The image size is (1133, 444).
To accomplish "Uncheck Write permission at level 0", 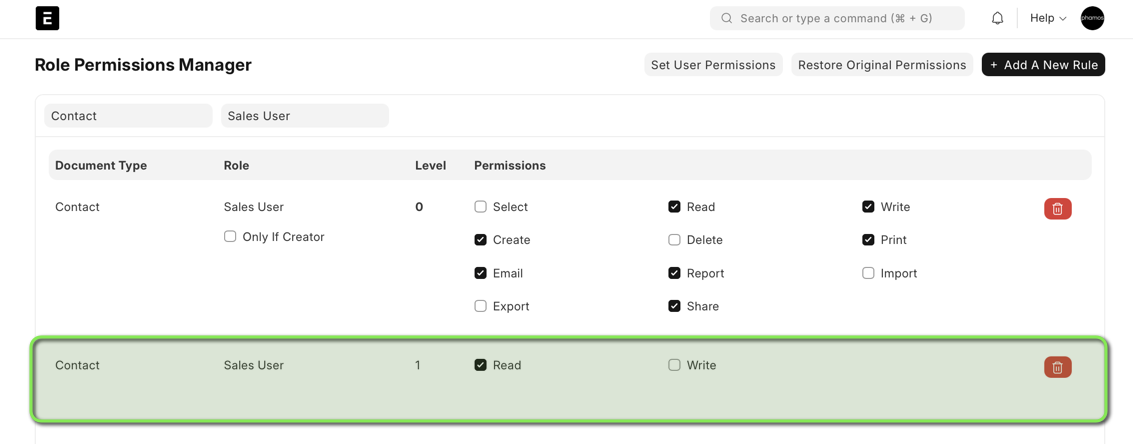I will [869, 207].
